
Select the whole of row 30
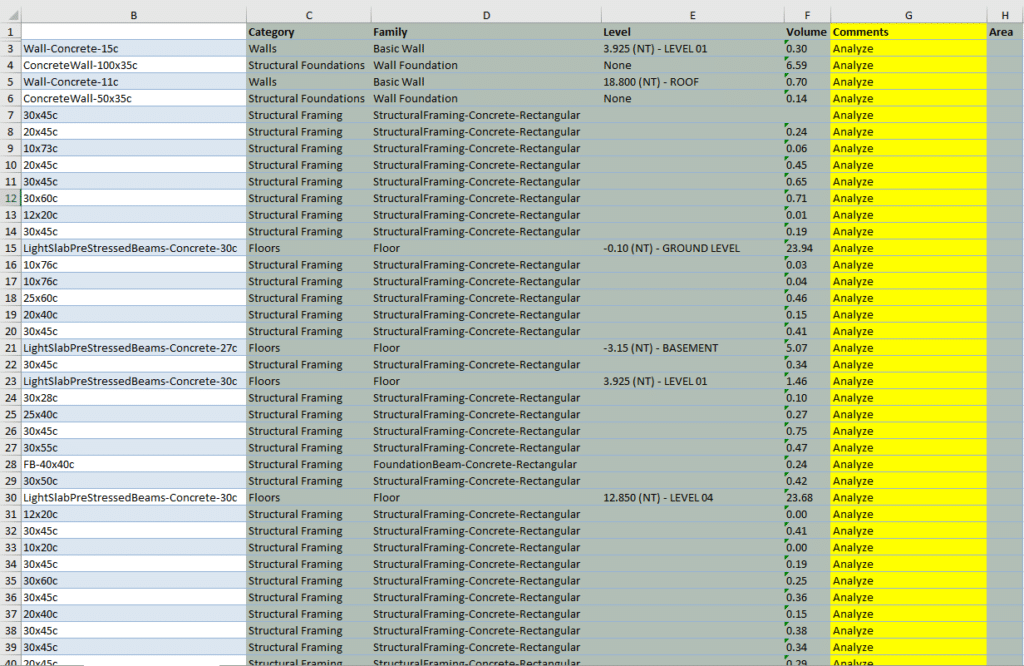[10, 498]
